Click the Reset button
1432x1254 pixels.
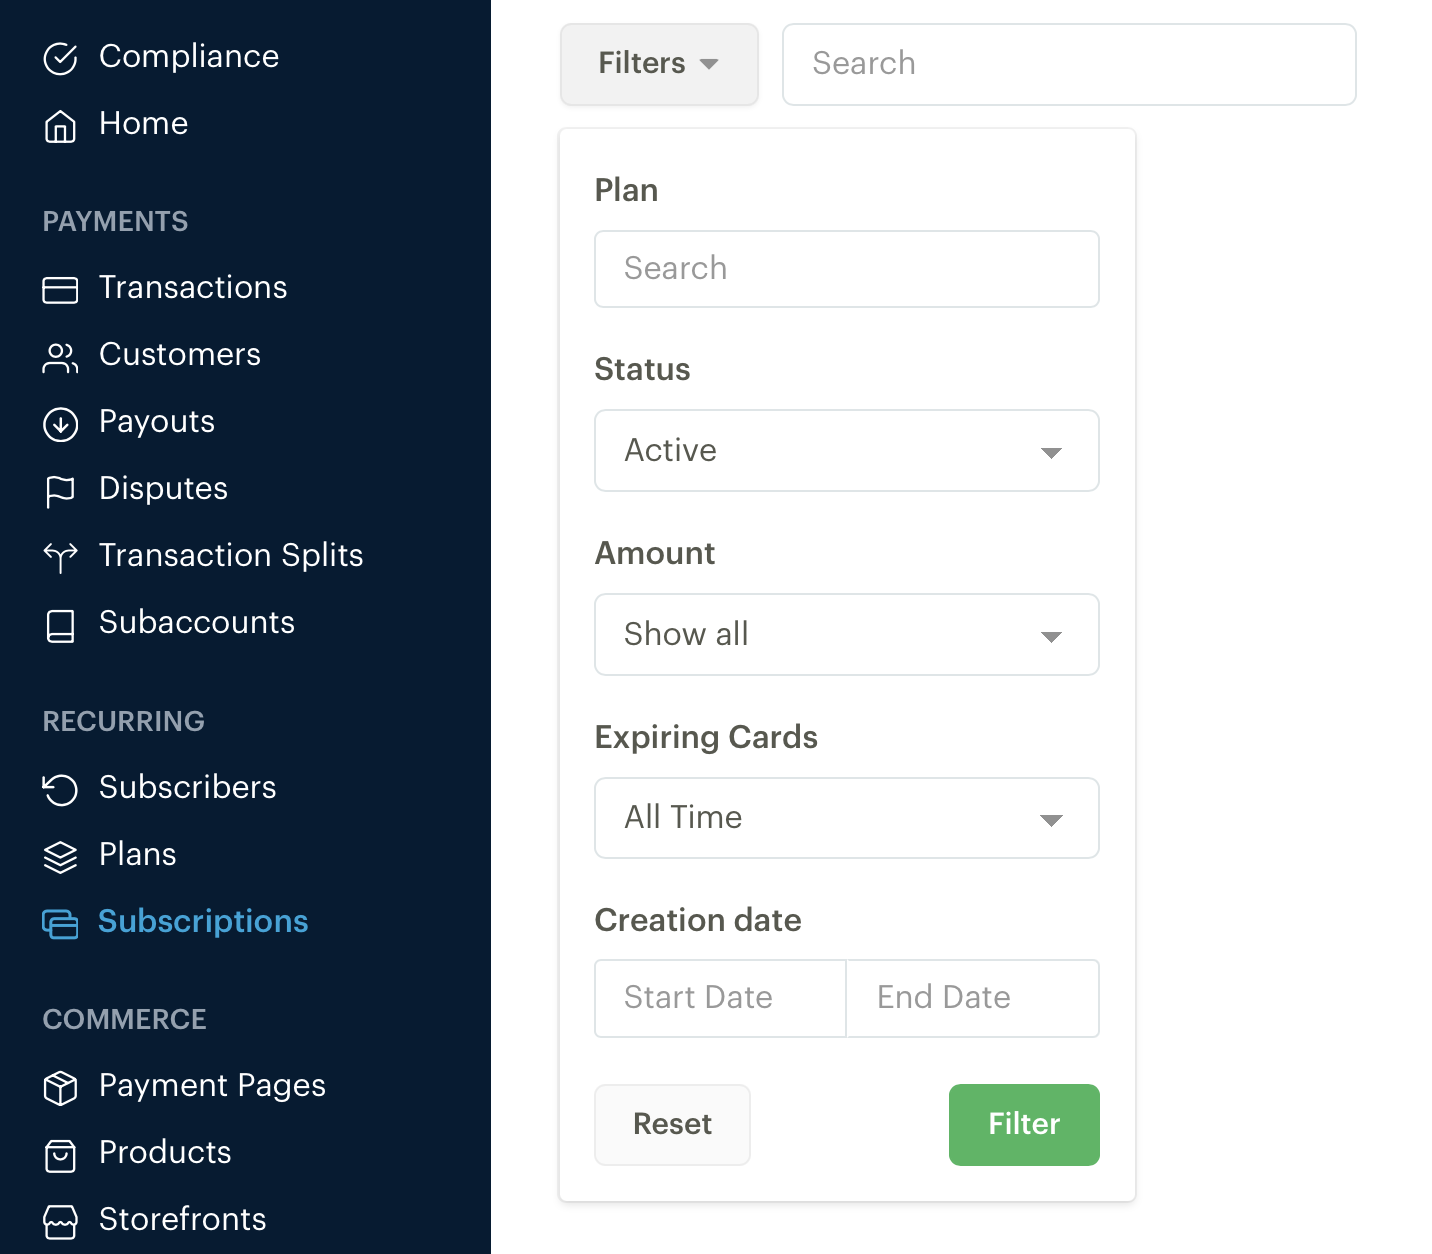[x=672, y=1124]
